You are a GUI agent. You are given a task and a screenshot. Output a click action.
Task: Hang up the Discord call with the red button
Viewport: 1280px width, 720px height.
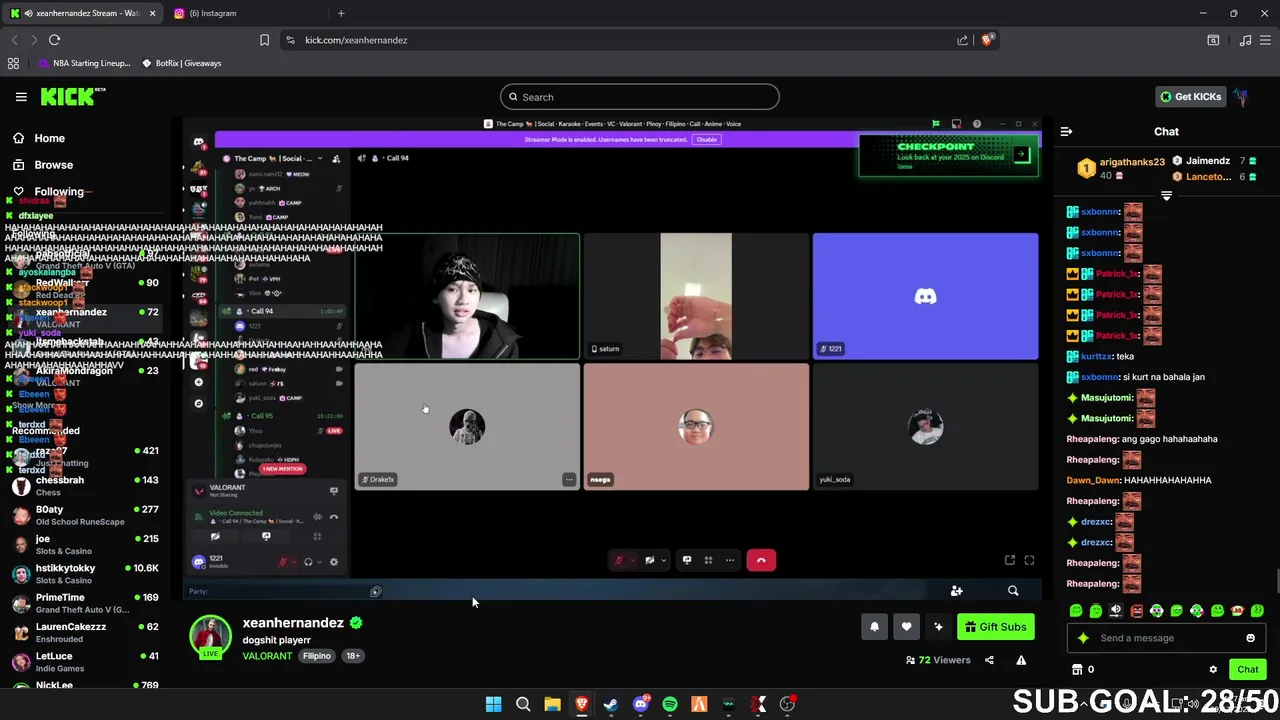pyautogui.click(x=761, y=560)
